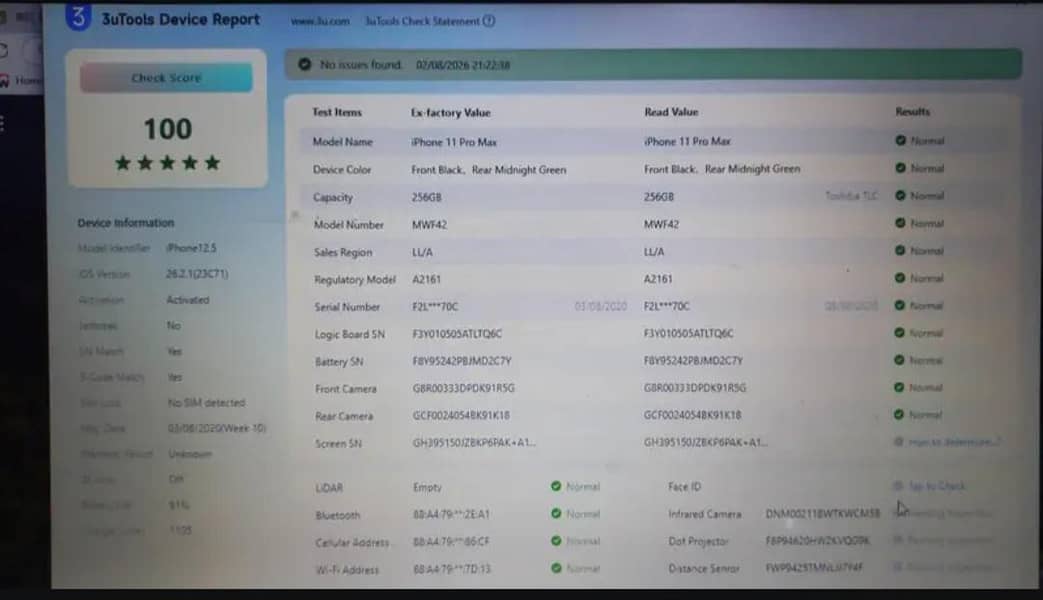
Task: Select the iPhone12,5 model identifier value
Action: [x=192, y=248]
